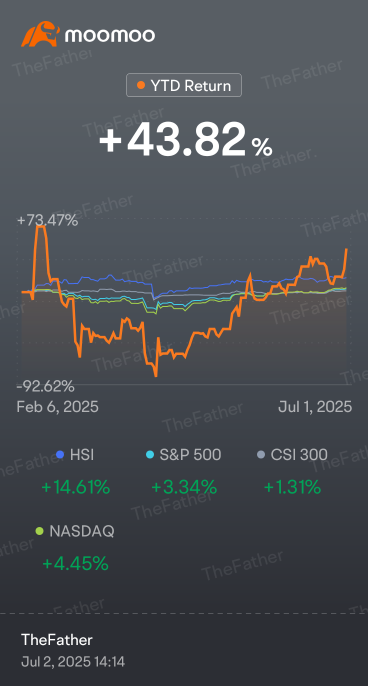
Task: Toggle the gray CSI 300 legend dot
Action: [261, 455]
